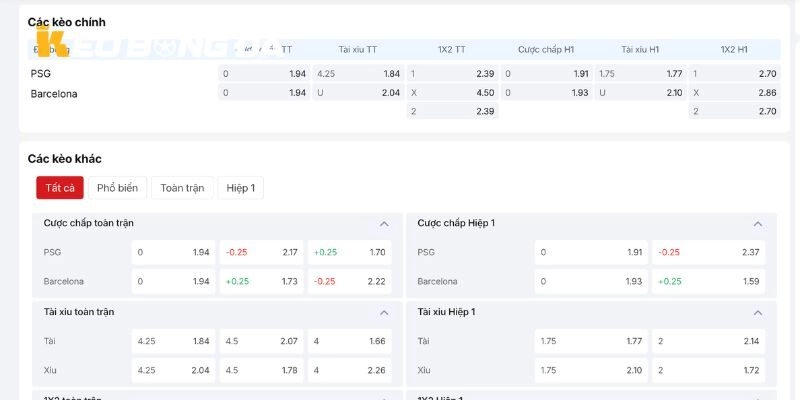Pick PSG -0.25 full match odds 2.17
Screen dimensions: 800x400
(261, 252)
